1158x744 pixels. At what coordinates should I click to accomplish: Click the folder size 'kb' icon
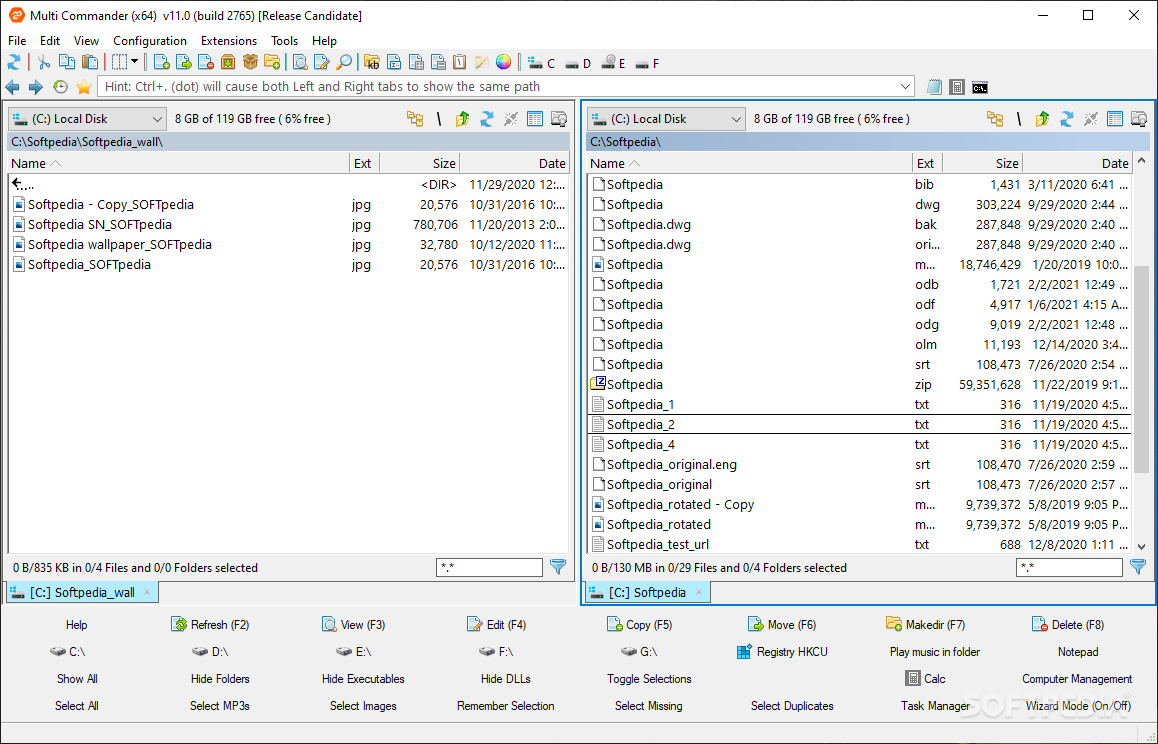click(371, 63)
